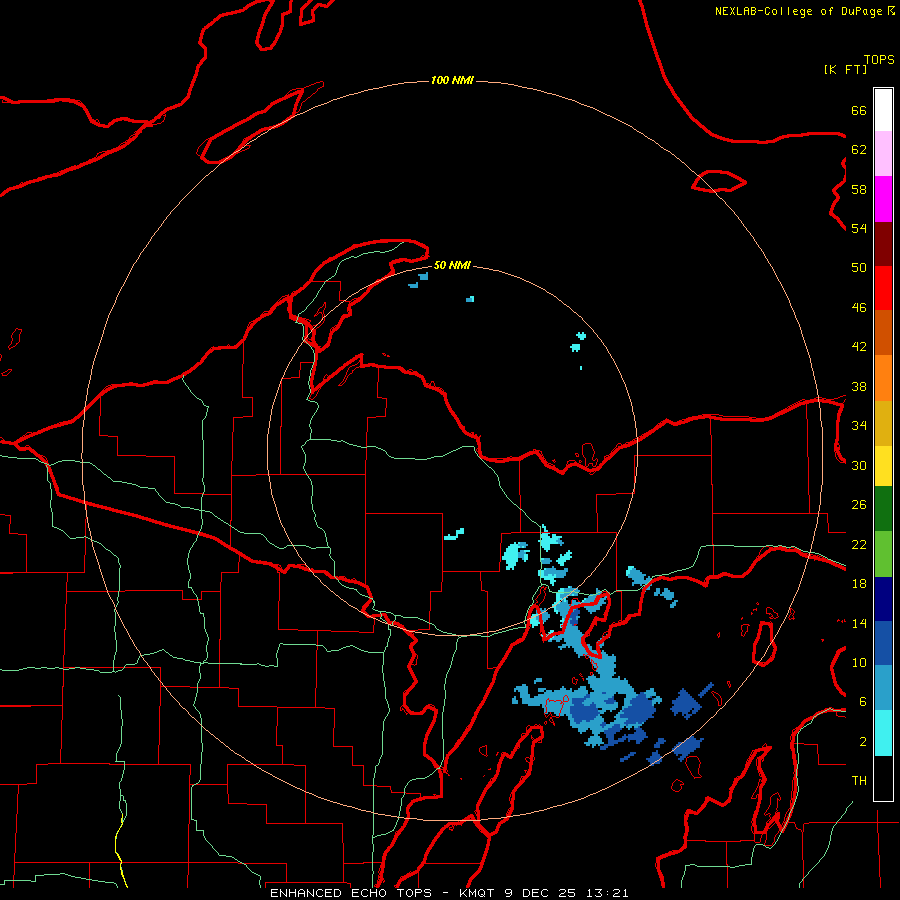Click the gold legend swatch

pyautogui.click(x=883, y=423)
